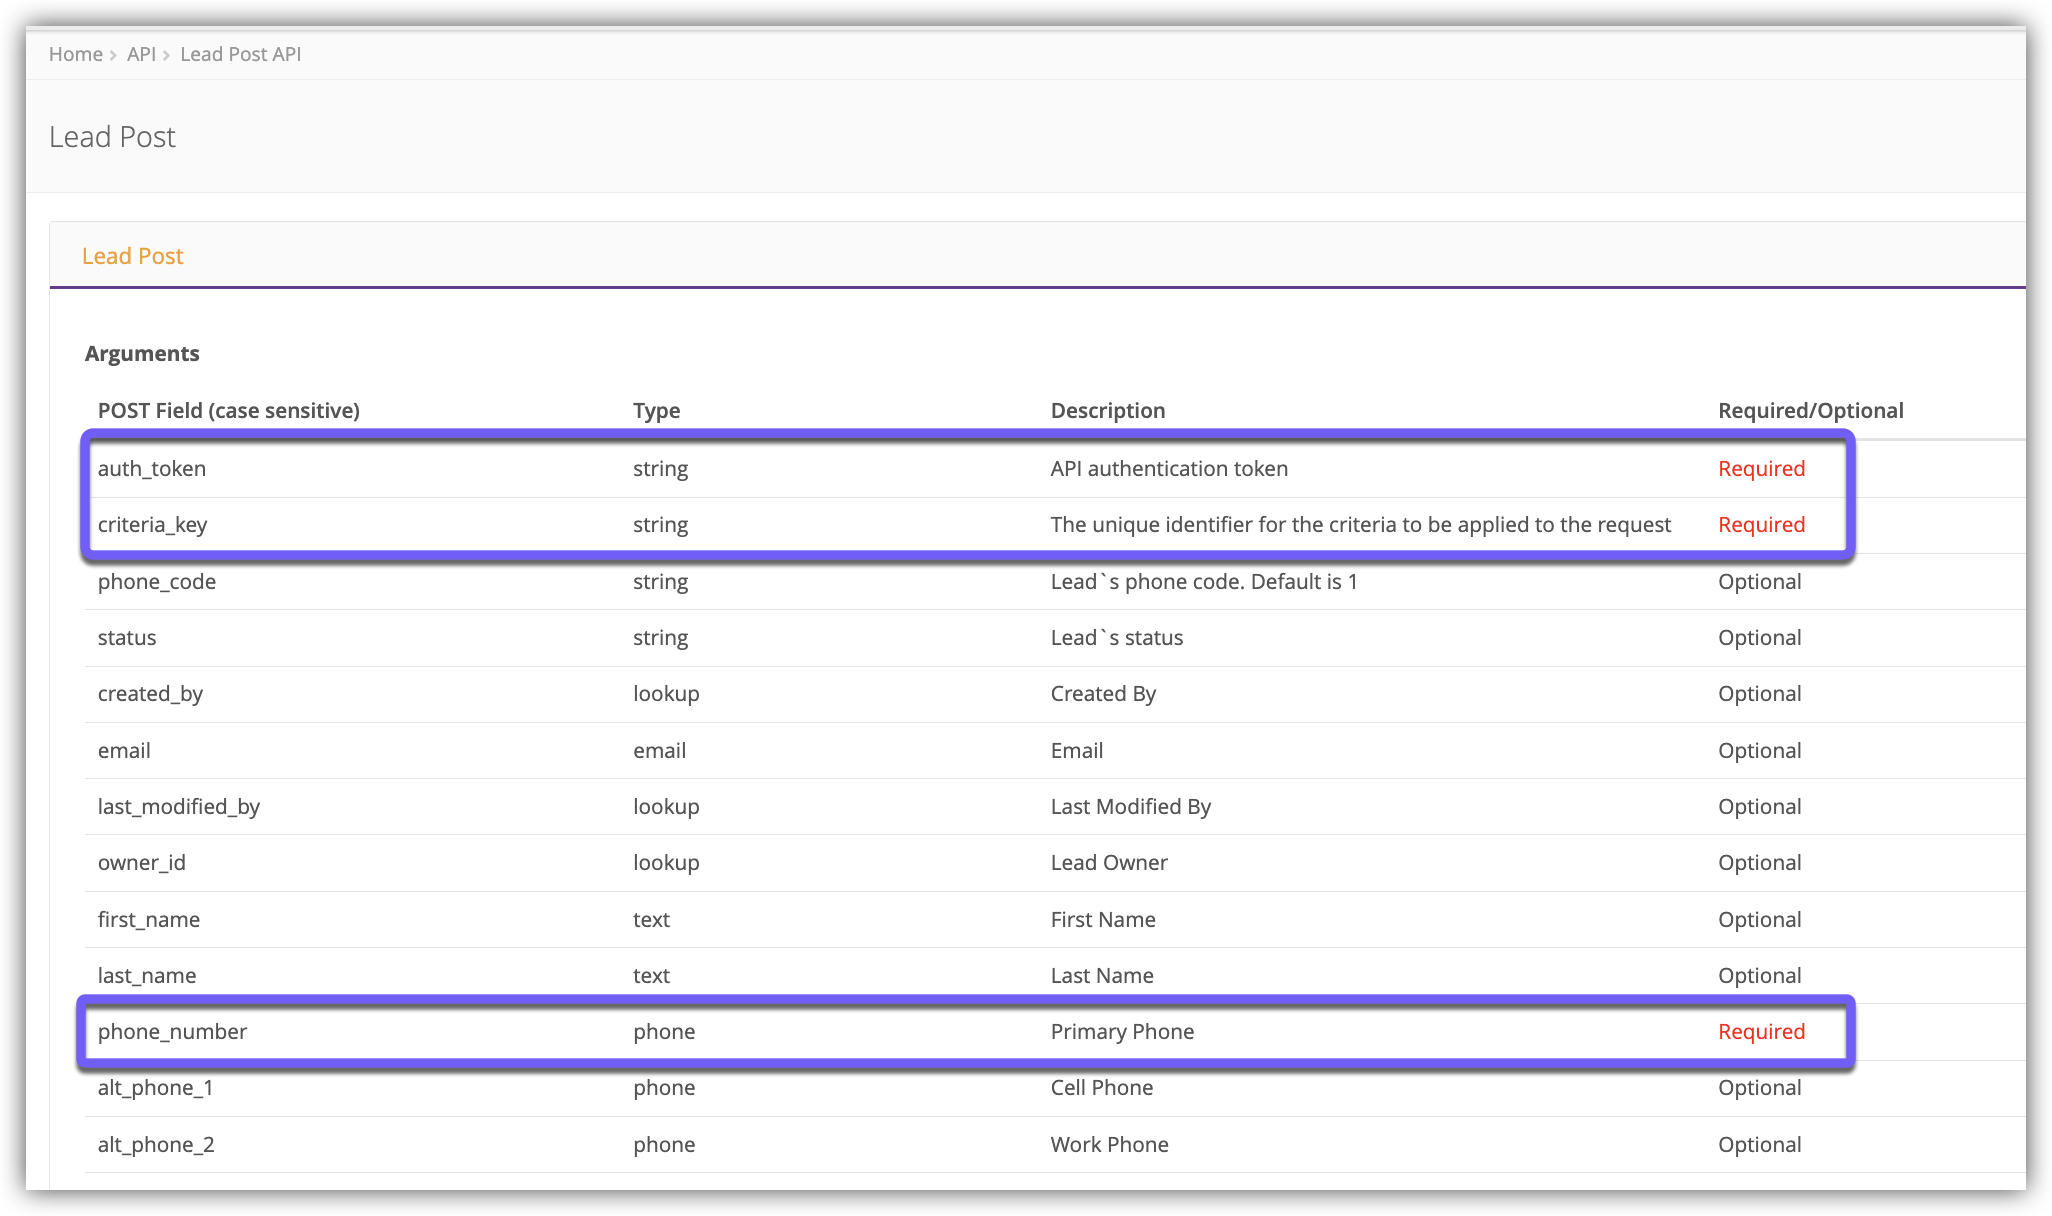
Task: Click the status field name
Action: click(127, 638)
